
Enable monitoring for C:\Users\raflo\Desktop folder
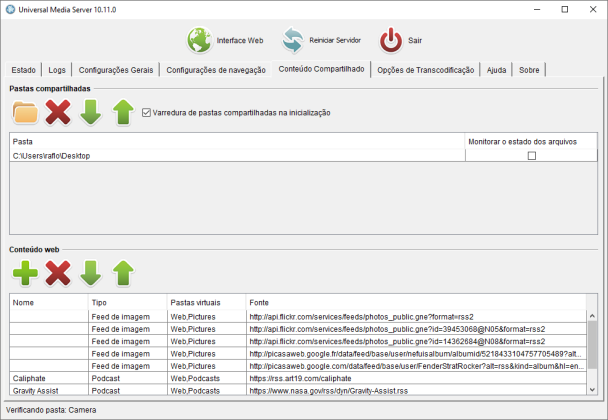tap(532, 156)
